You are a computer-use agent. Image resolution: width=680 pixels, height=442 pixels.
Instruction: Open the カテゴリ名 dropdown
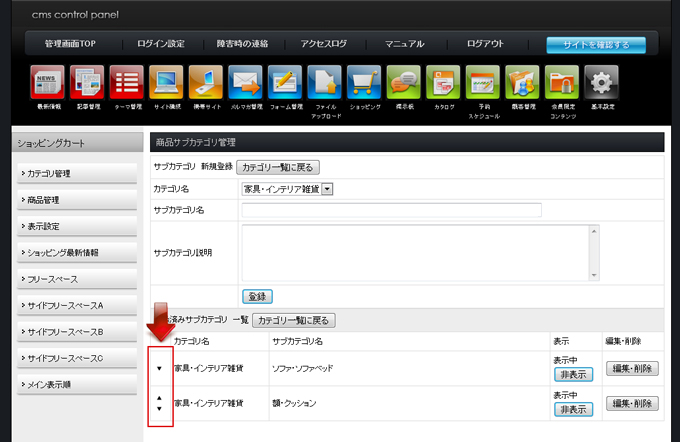[327, 187]
